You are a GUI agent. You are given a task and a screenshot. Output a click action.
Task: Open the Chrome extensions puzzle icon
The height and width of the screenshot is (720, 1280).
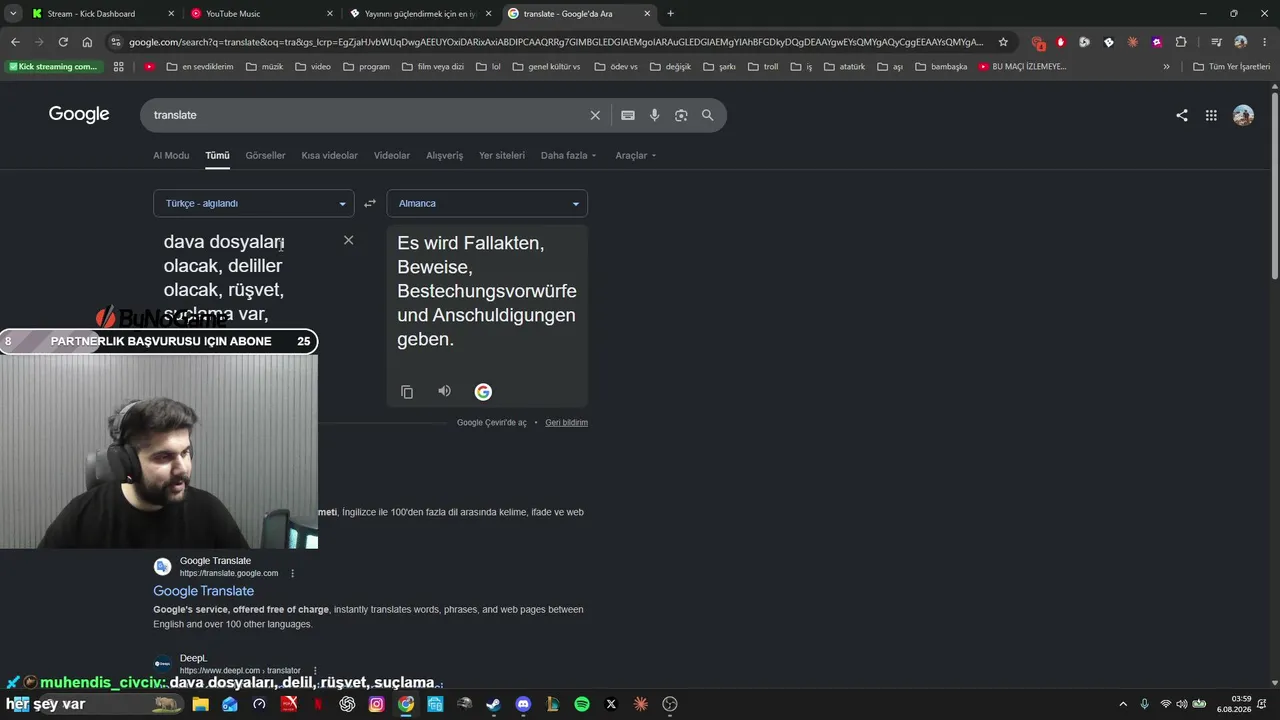coord(1181,42)
